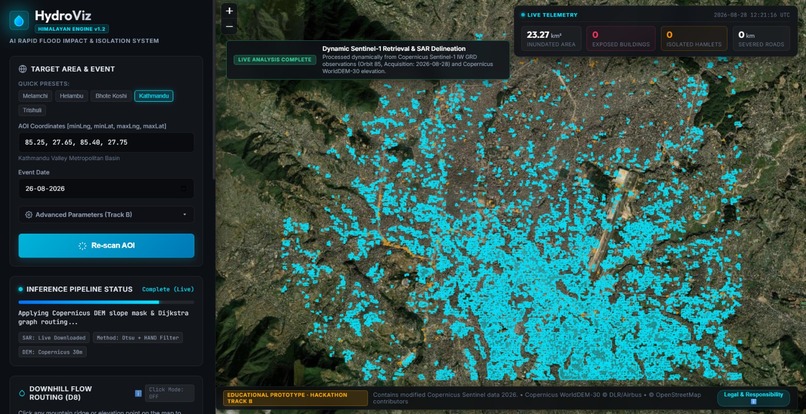Image resolution: width=806 pixels, height=414 pixels.
Task: Click the 'Downhill Flow Routing (D8)' heading
Action: [61, 393]
